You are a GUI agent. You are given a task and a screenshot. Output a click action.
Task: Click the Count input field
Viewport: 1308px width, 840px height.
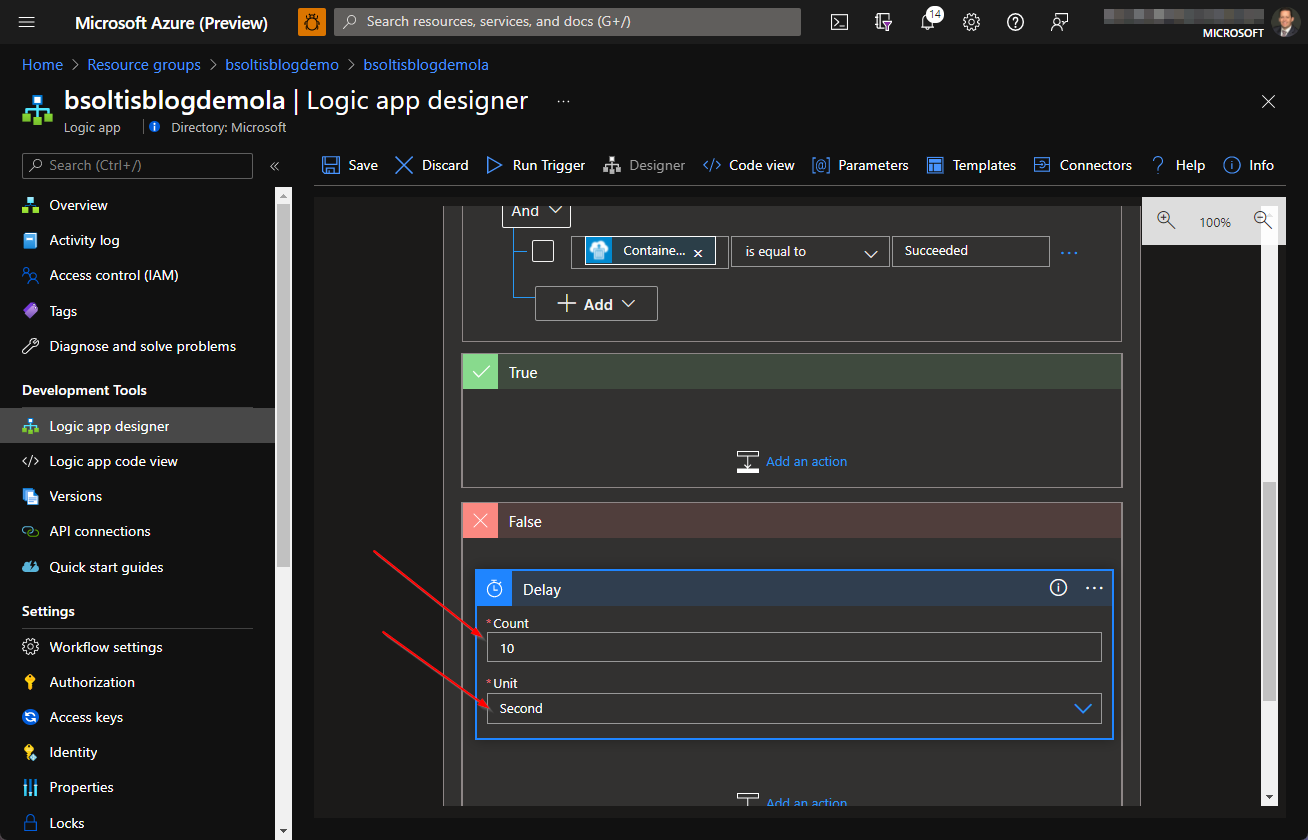pyautogui.click(x=794, y=648)
